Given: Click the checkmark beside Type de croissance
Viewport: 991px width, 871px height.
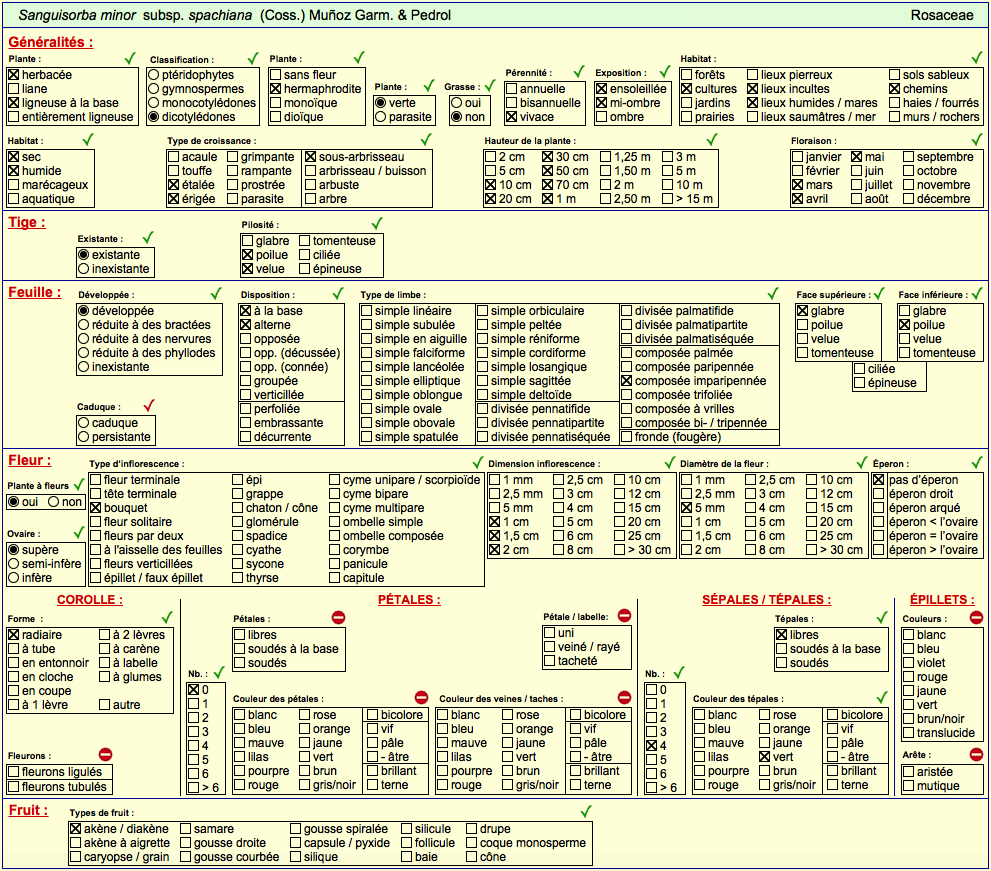Looking at the screenshot, I should (x=427, y=139).
